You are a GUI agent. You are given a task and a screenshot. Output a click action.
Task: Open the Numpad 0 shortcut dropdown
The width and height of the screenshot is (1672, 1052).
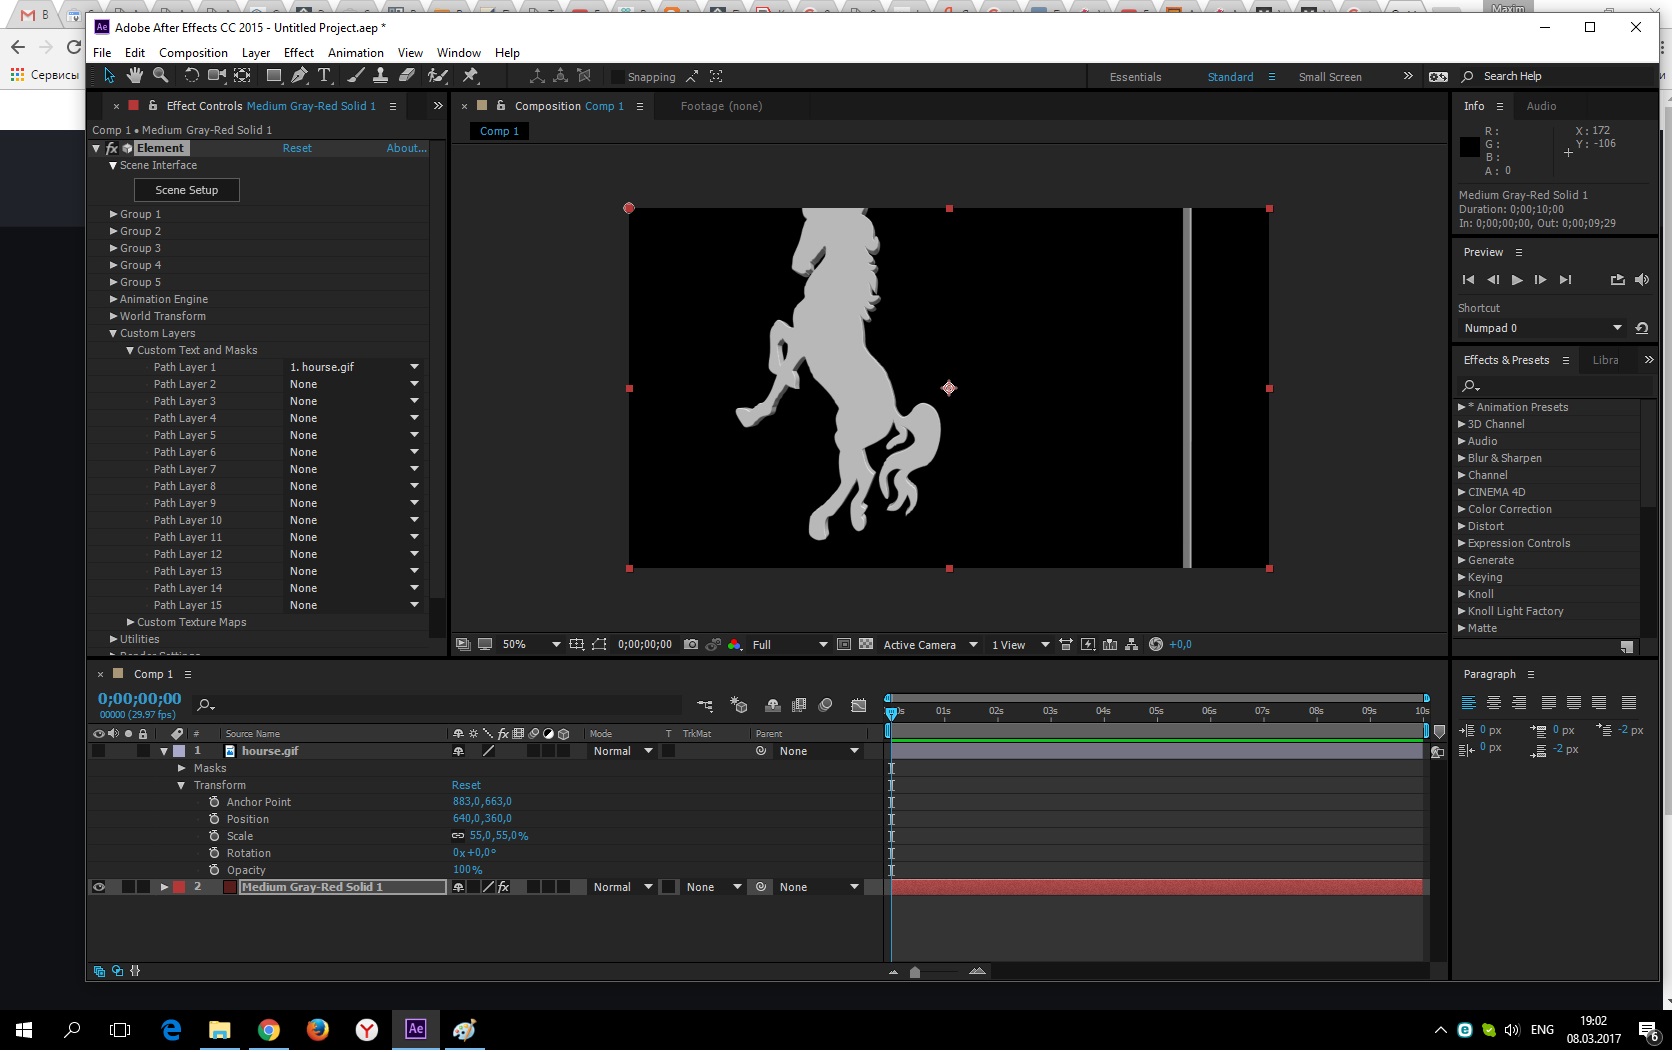point(1542,328)
